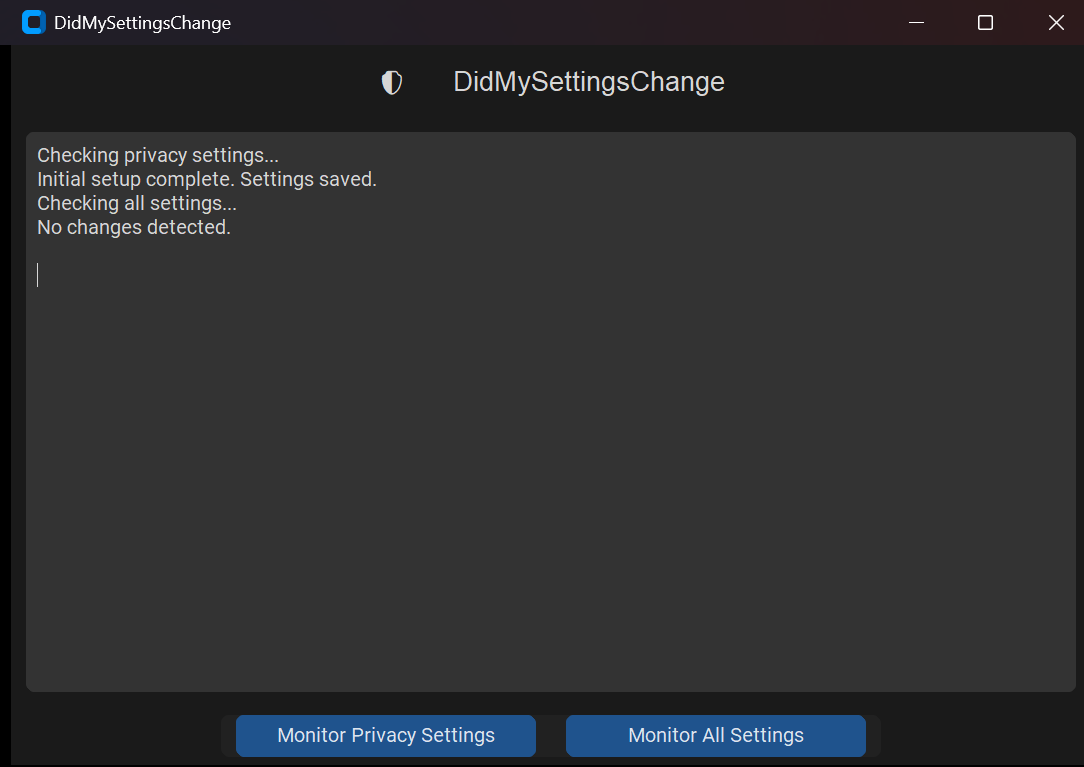Click the shield logo in the header

click(x=392, y=83)
